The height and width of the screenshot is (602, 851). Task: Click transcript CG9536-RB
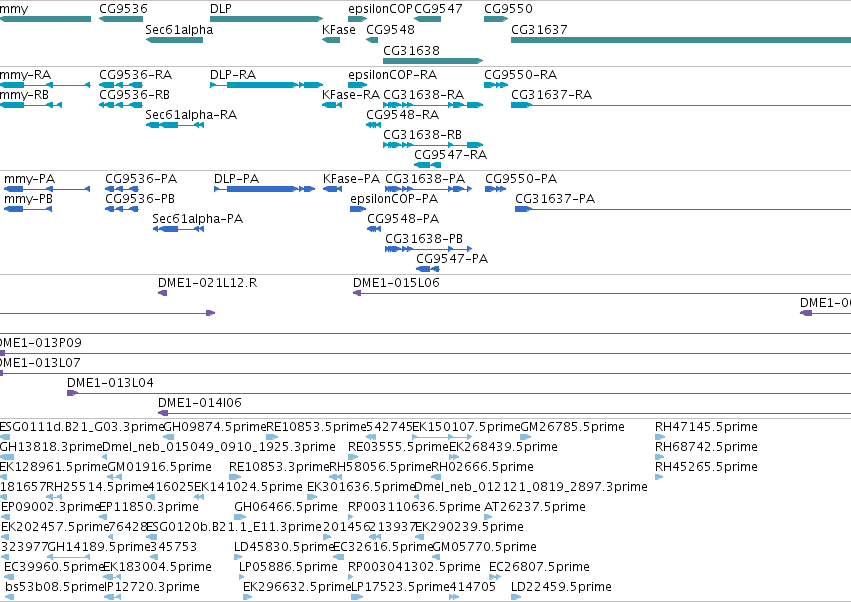120,105
